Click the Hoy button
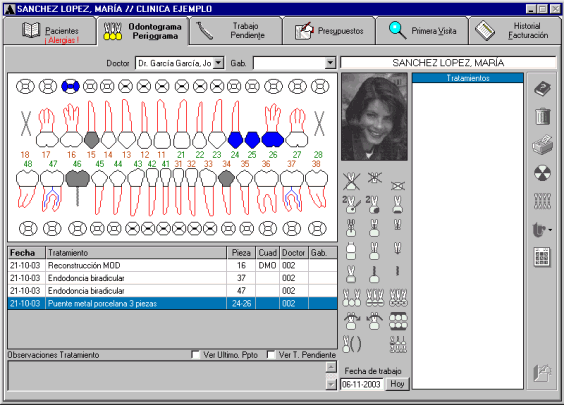564x405 pixels. (397, 384)
